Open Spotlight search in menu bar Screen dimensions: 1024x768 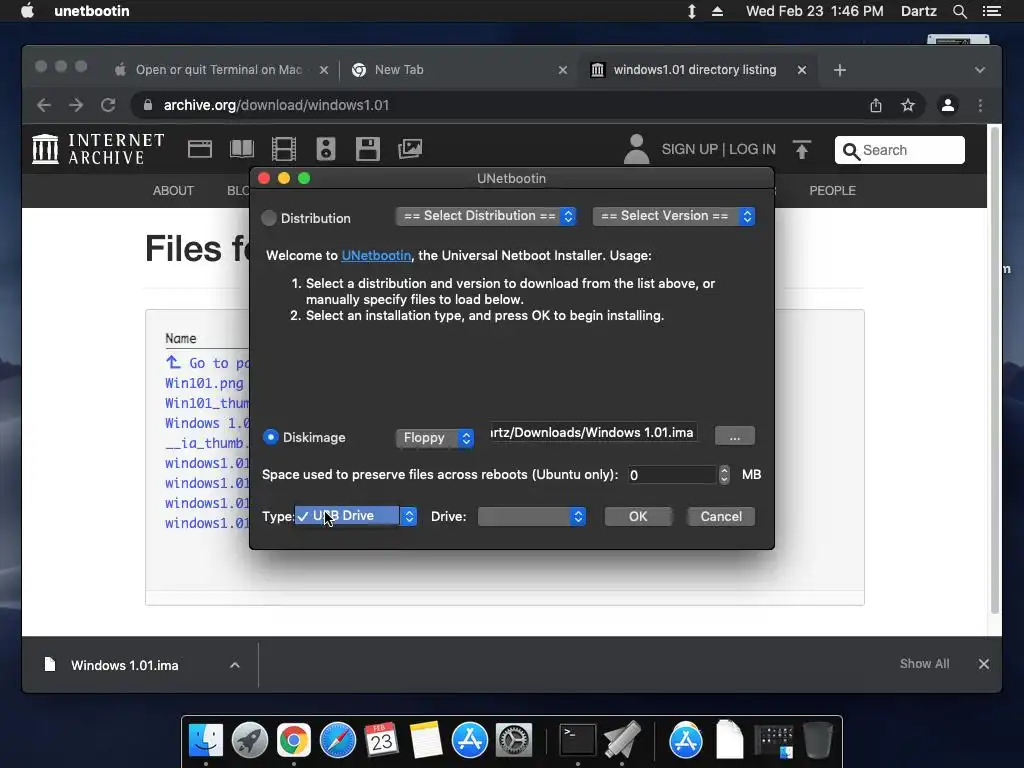959,11
